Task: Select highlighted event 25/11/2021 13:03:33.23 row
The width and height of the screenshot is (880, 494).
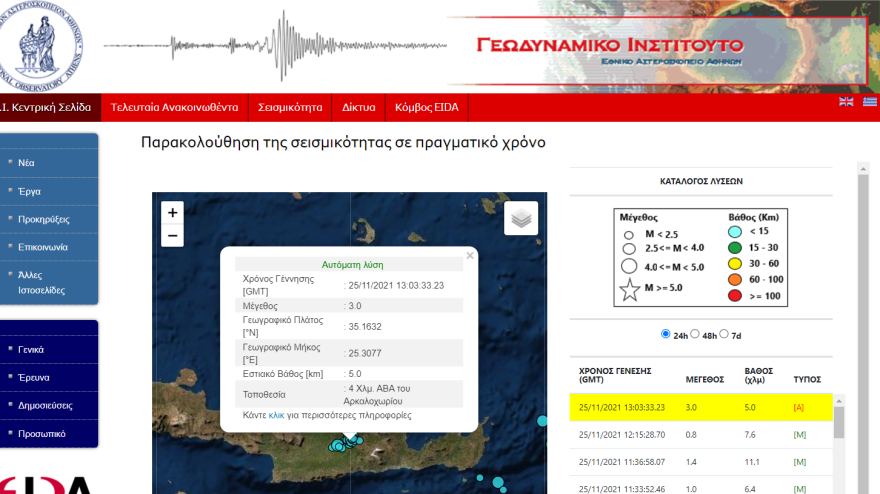Action: pos(700,408)
